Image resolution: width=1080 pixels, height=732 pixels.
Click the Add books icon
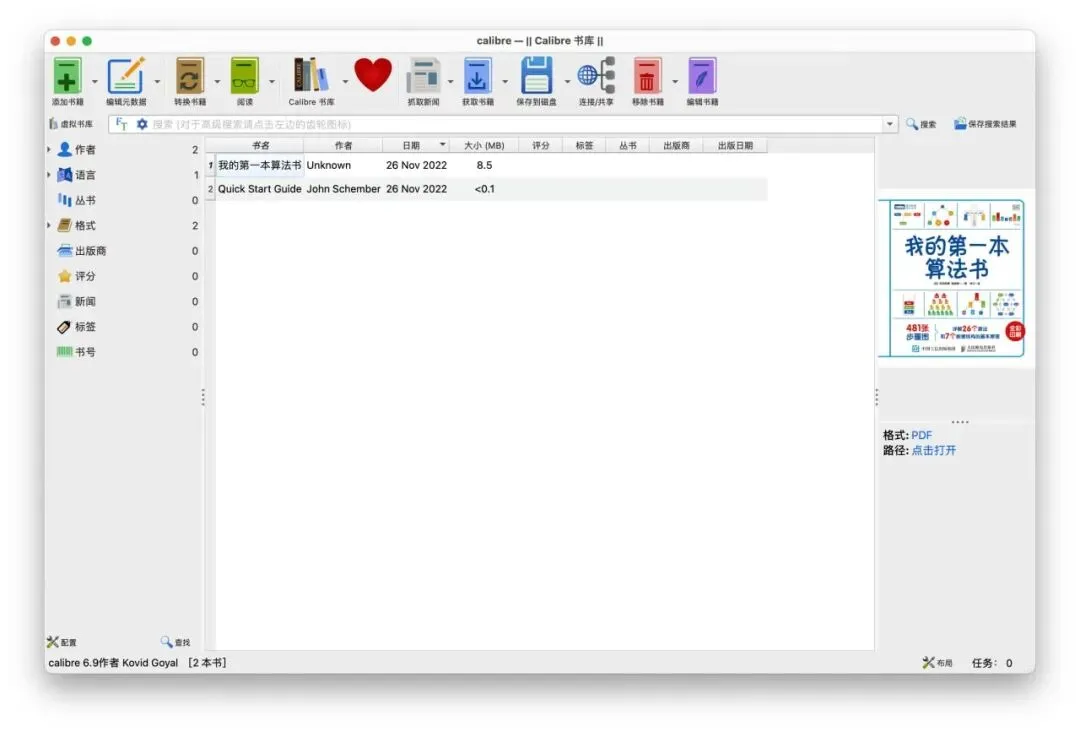[x=67, y=76]
